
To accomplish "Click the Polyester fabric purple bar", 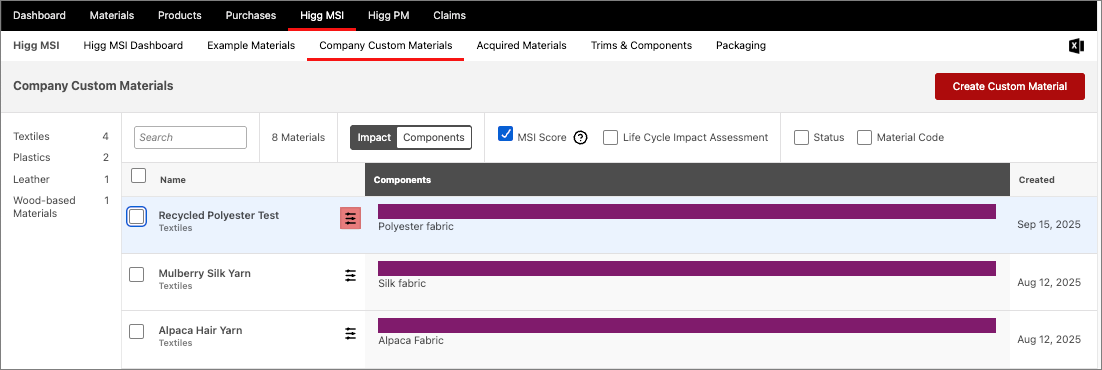I will 687,212.
